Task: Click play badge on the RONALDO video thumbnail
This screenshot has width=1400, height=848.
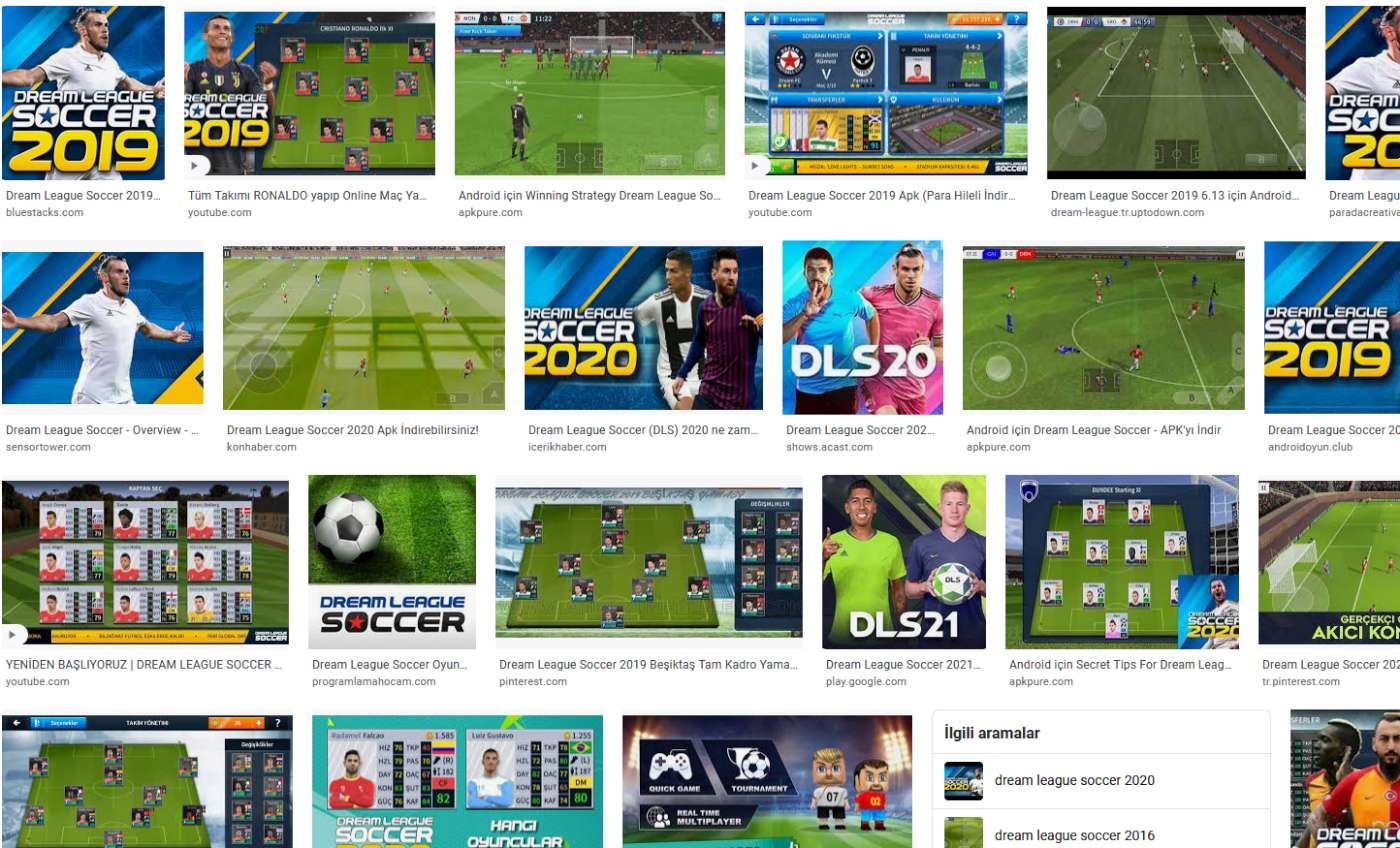Action: click(x=197, y=166)
